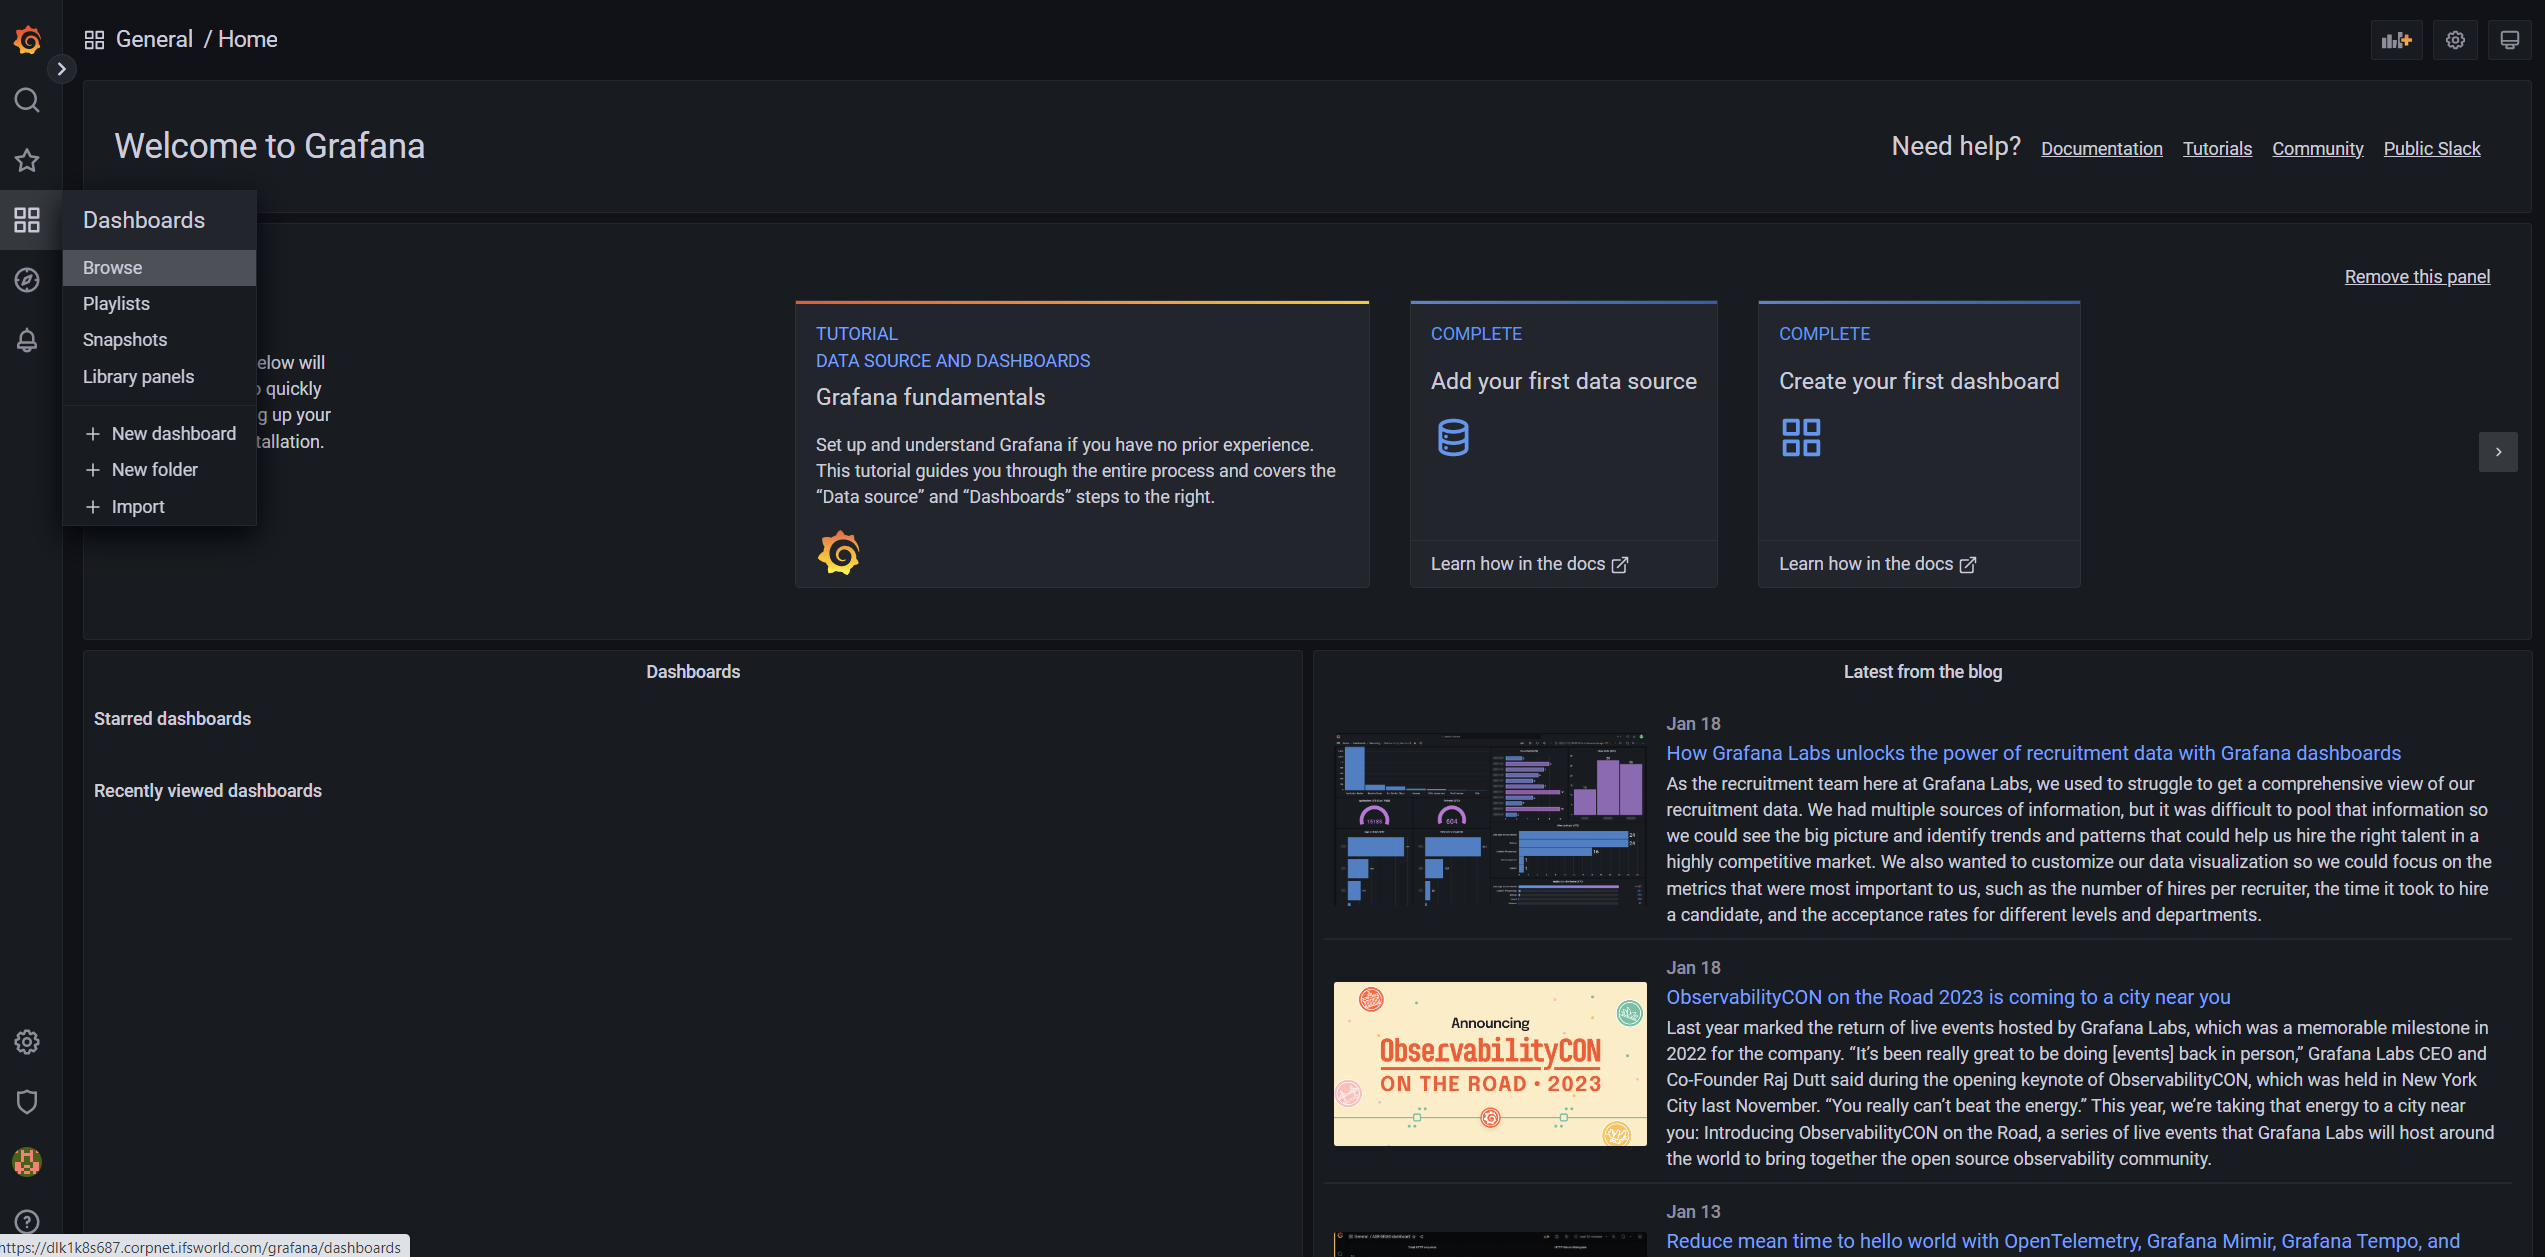Choose New folder from the menu

(x=159, y=470)
